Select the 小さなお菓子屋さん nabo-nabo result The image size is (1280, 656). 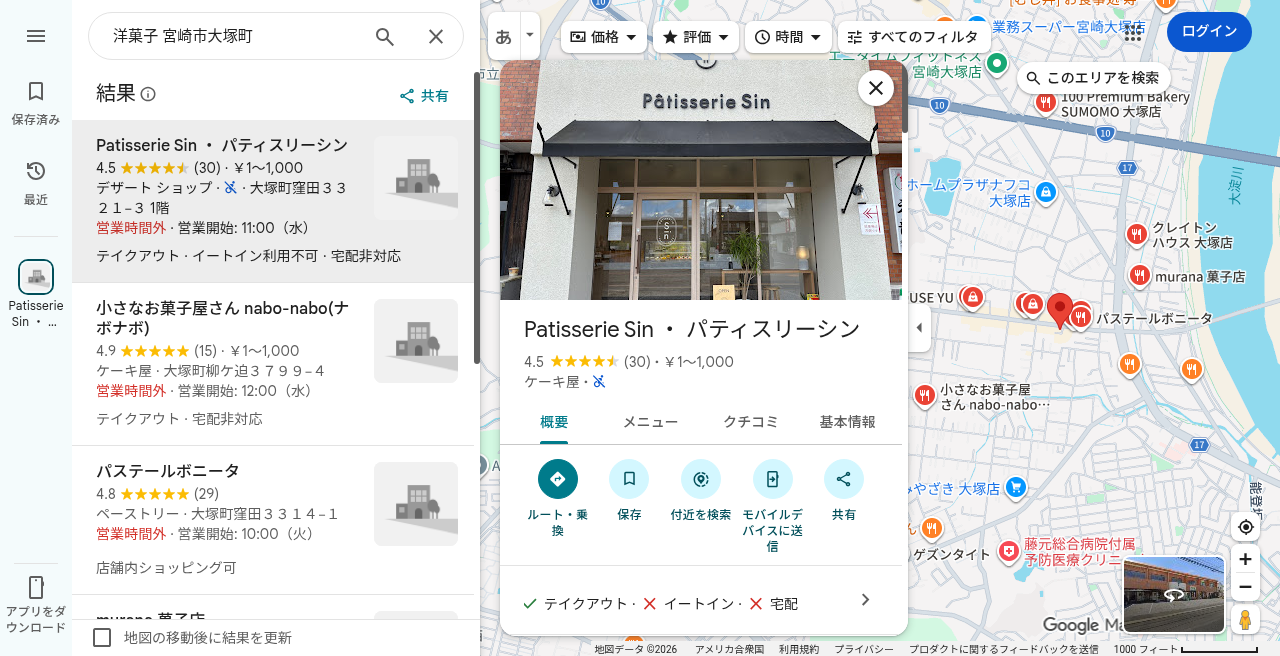(x=273, y=364)
